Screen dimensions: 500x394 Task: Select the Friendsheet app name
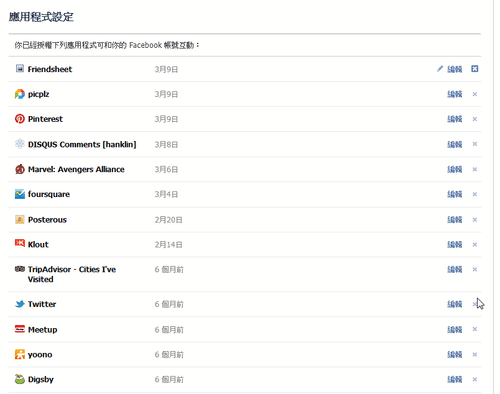[x=50, y=69]
